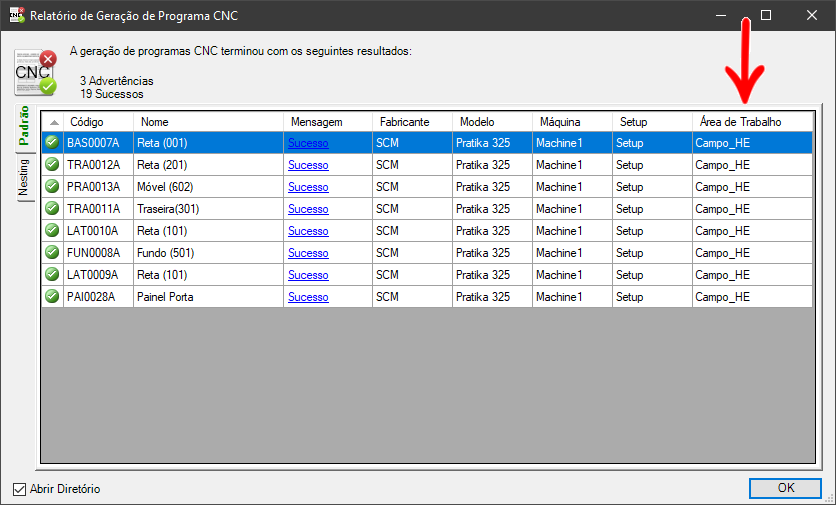Sort by the Mensagem column header

click(x=328, y=122)
